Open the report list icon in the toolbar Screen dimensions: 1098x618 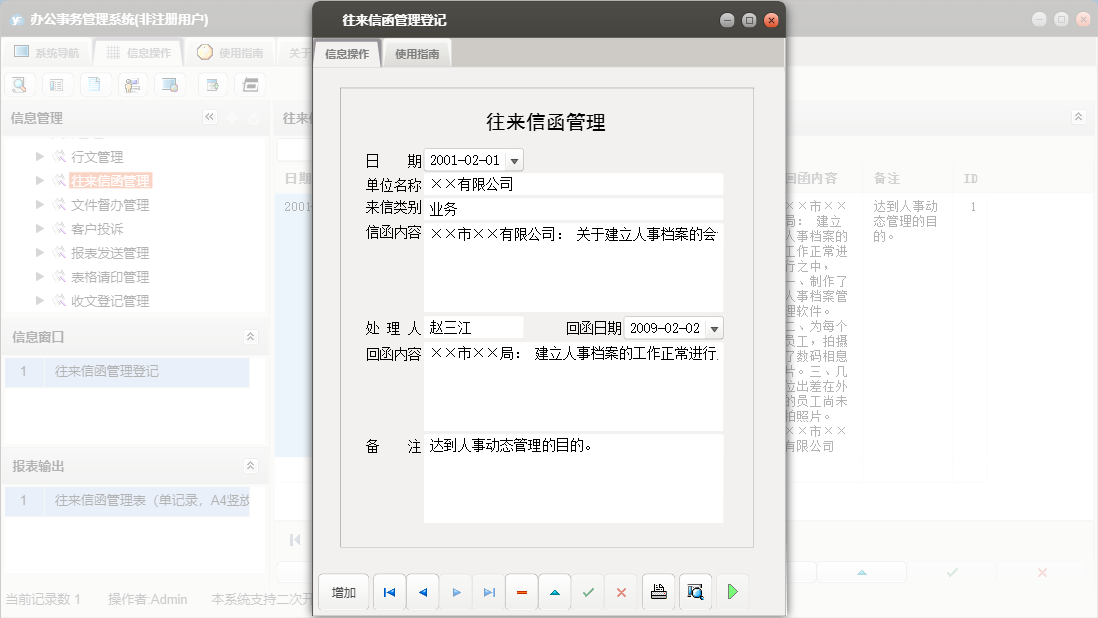coord(59,84)
